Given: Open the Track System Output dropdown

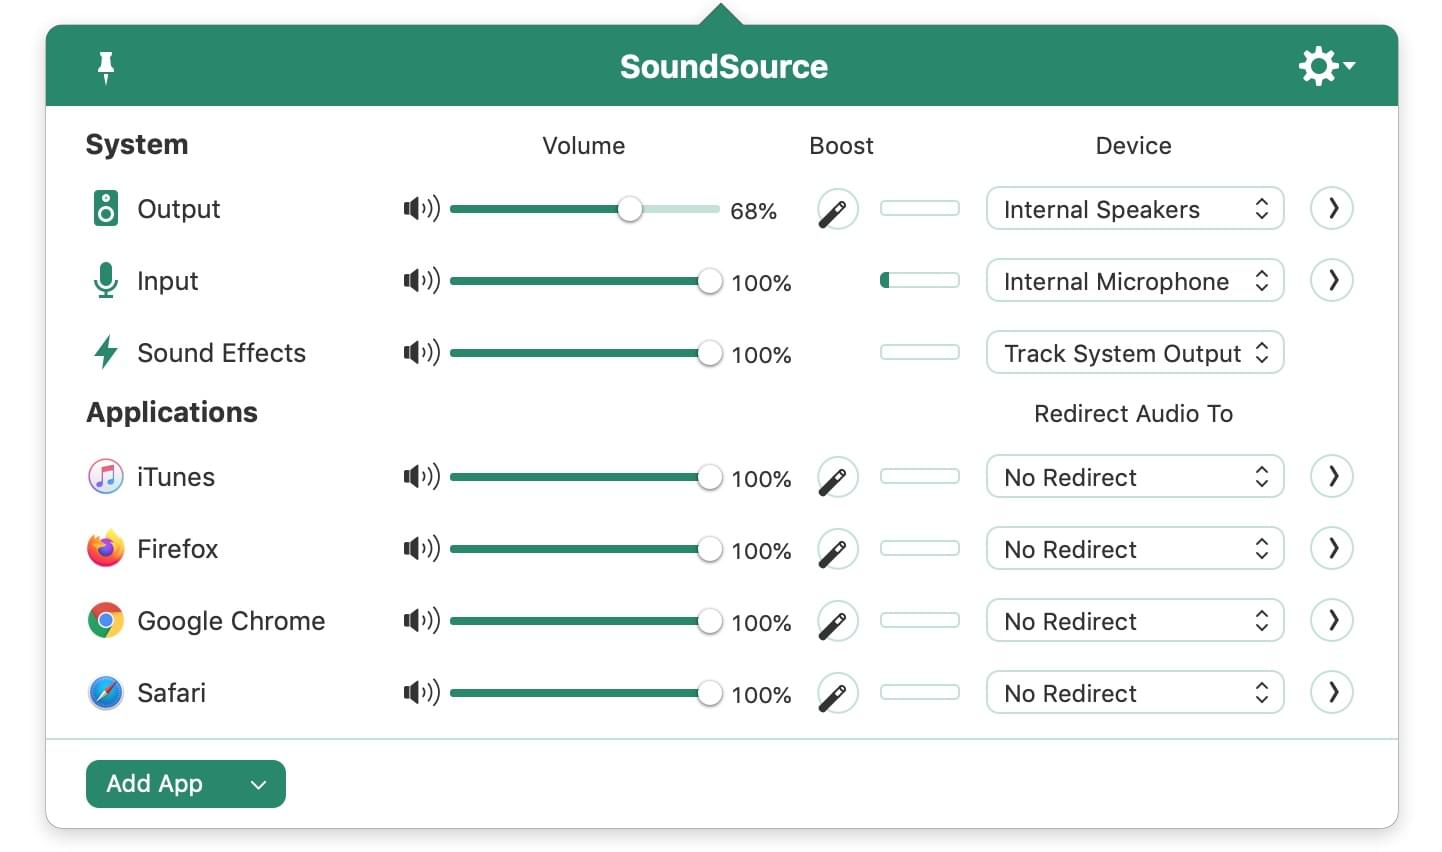Looking at the screenshot, I should (1135, 353).
